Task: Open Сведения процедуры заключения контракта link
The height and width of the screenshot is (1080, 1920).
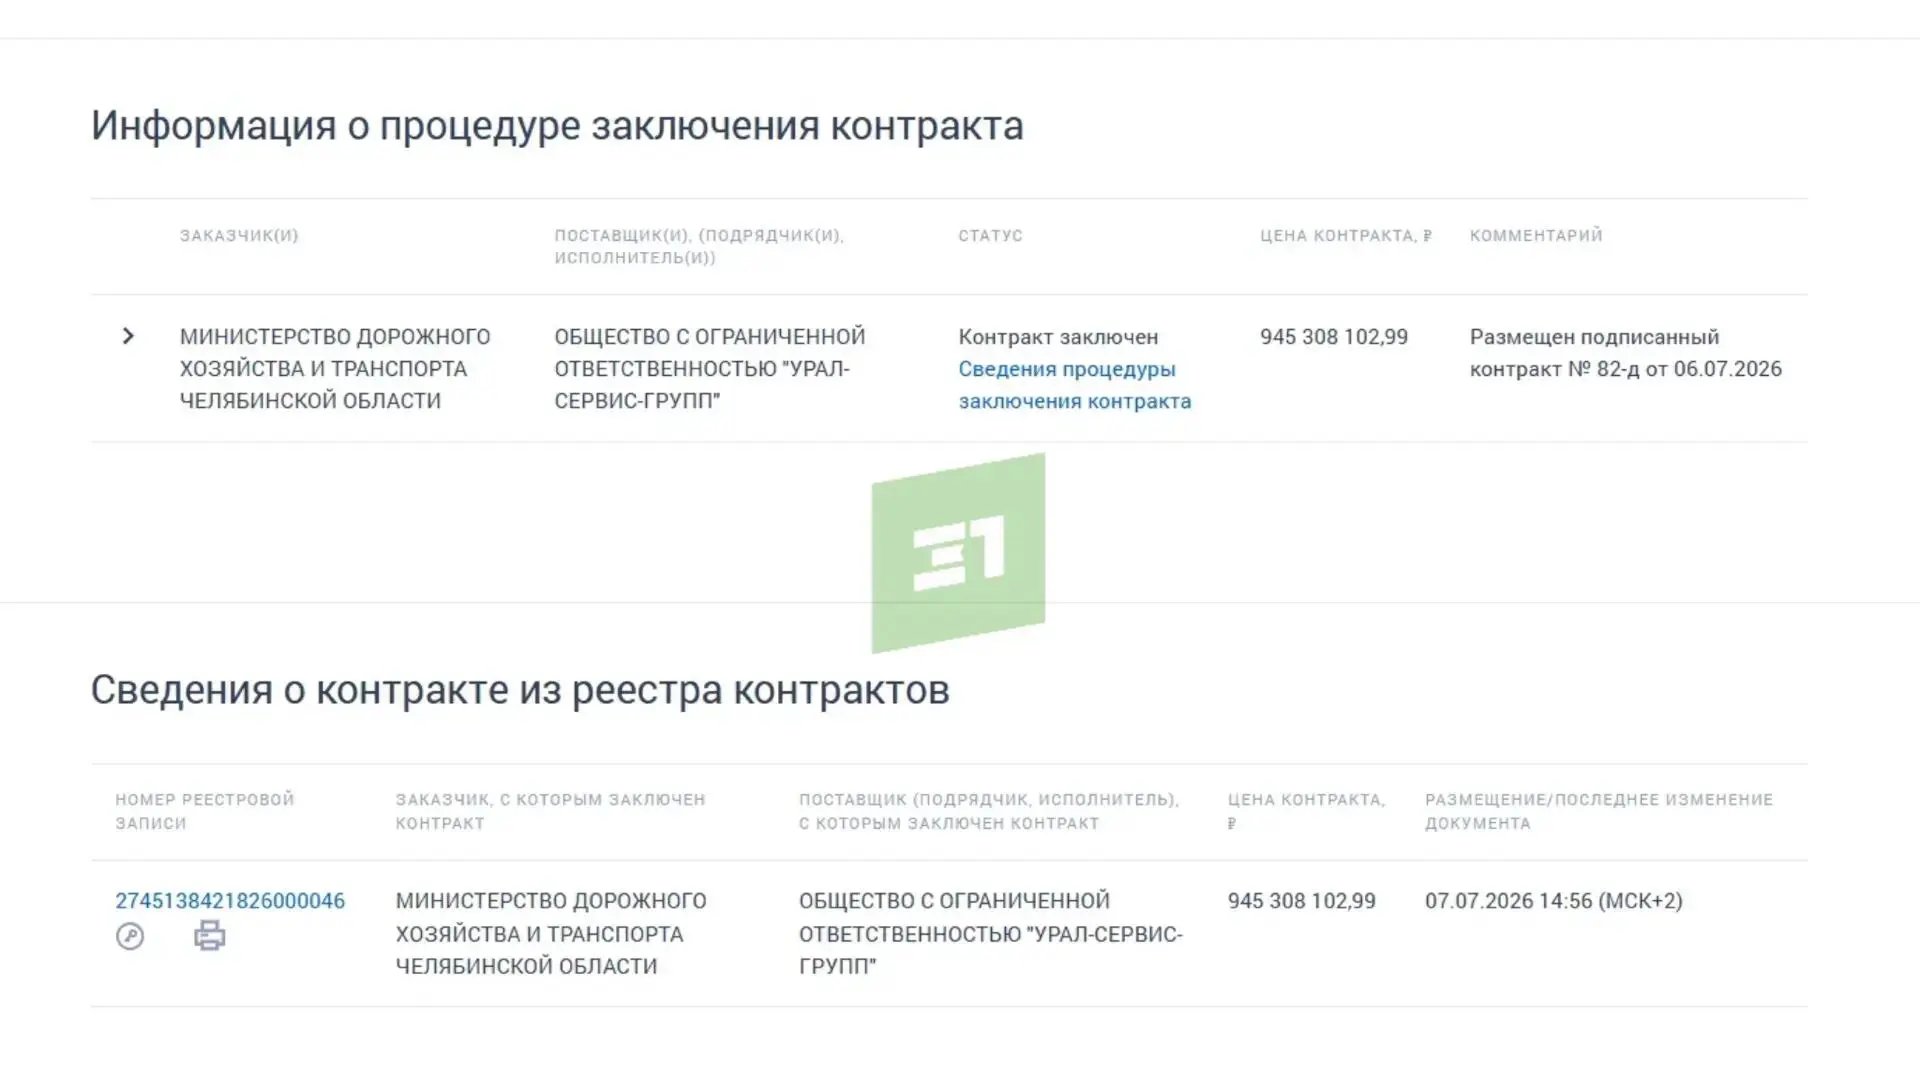Action: point(1075,385)
